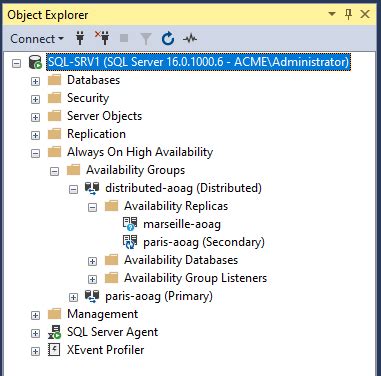Click the Connect Object Explorer plug icon
Image resolution: width=381 pixels, height=376 pixels.
coord(80,39)
